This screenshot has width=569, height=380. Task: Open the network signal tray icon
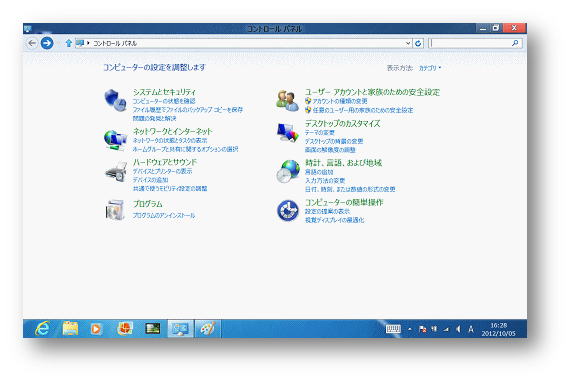click(446, 329)
